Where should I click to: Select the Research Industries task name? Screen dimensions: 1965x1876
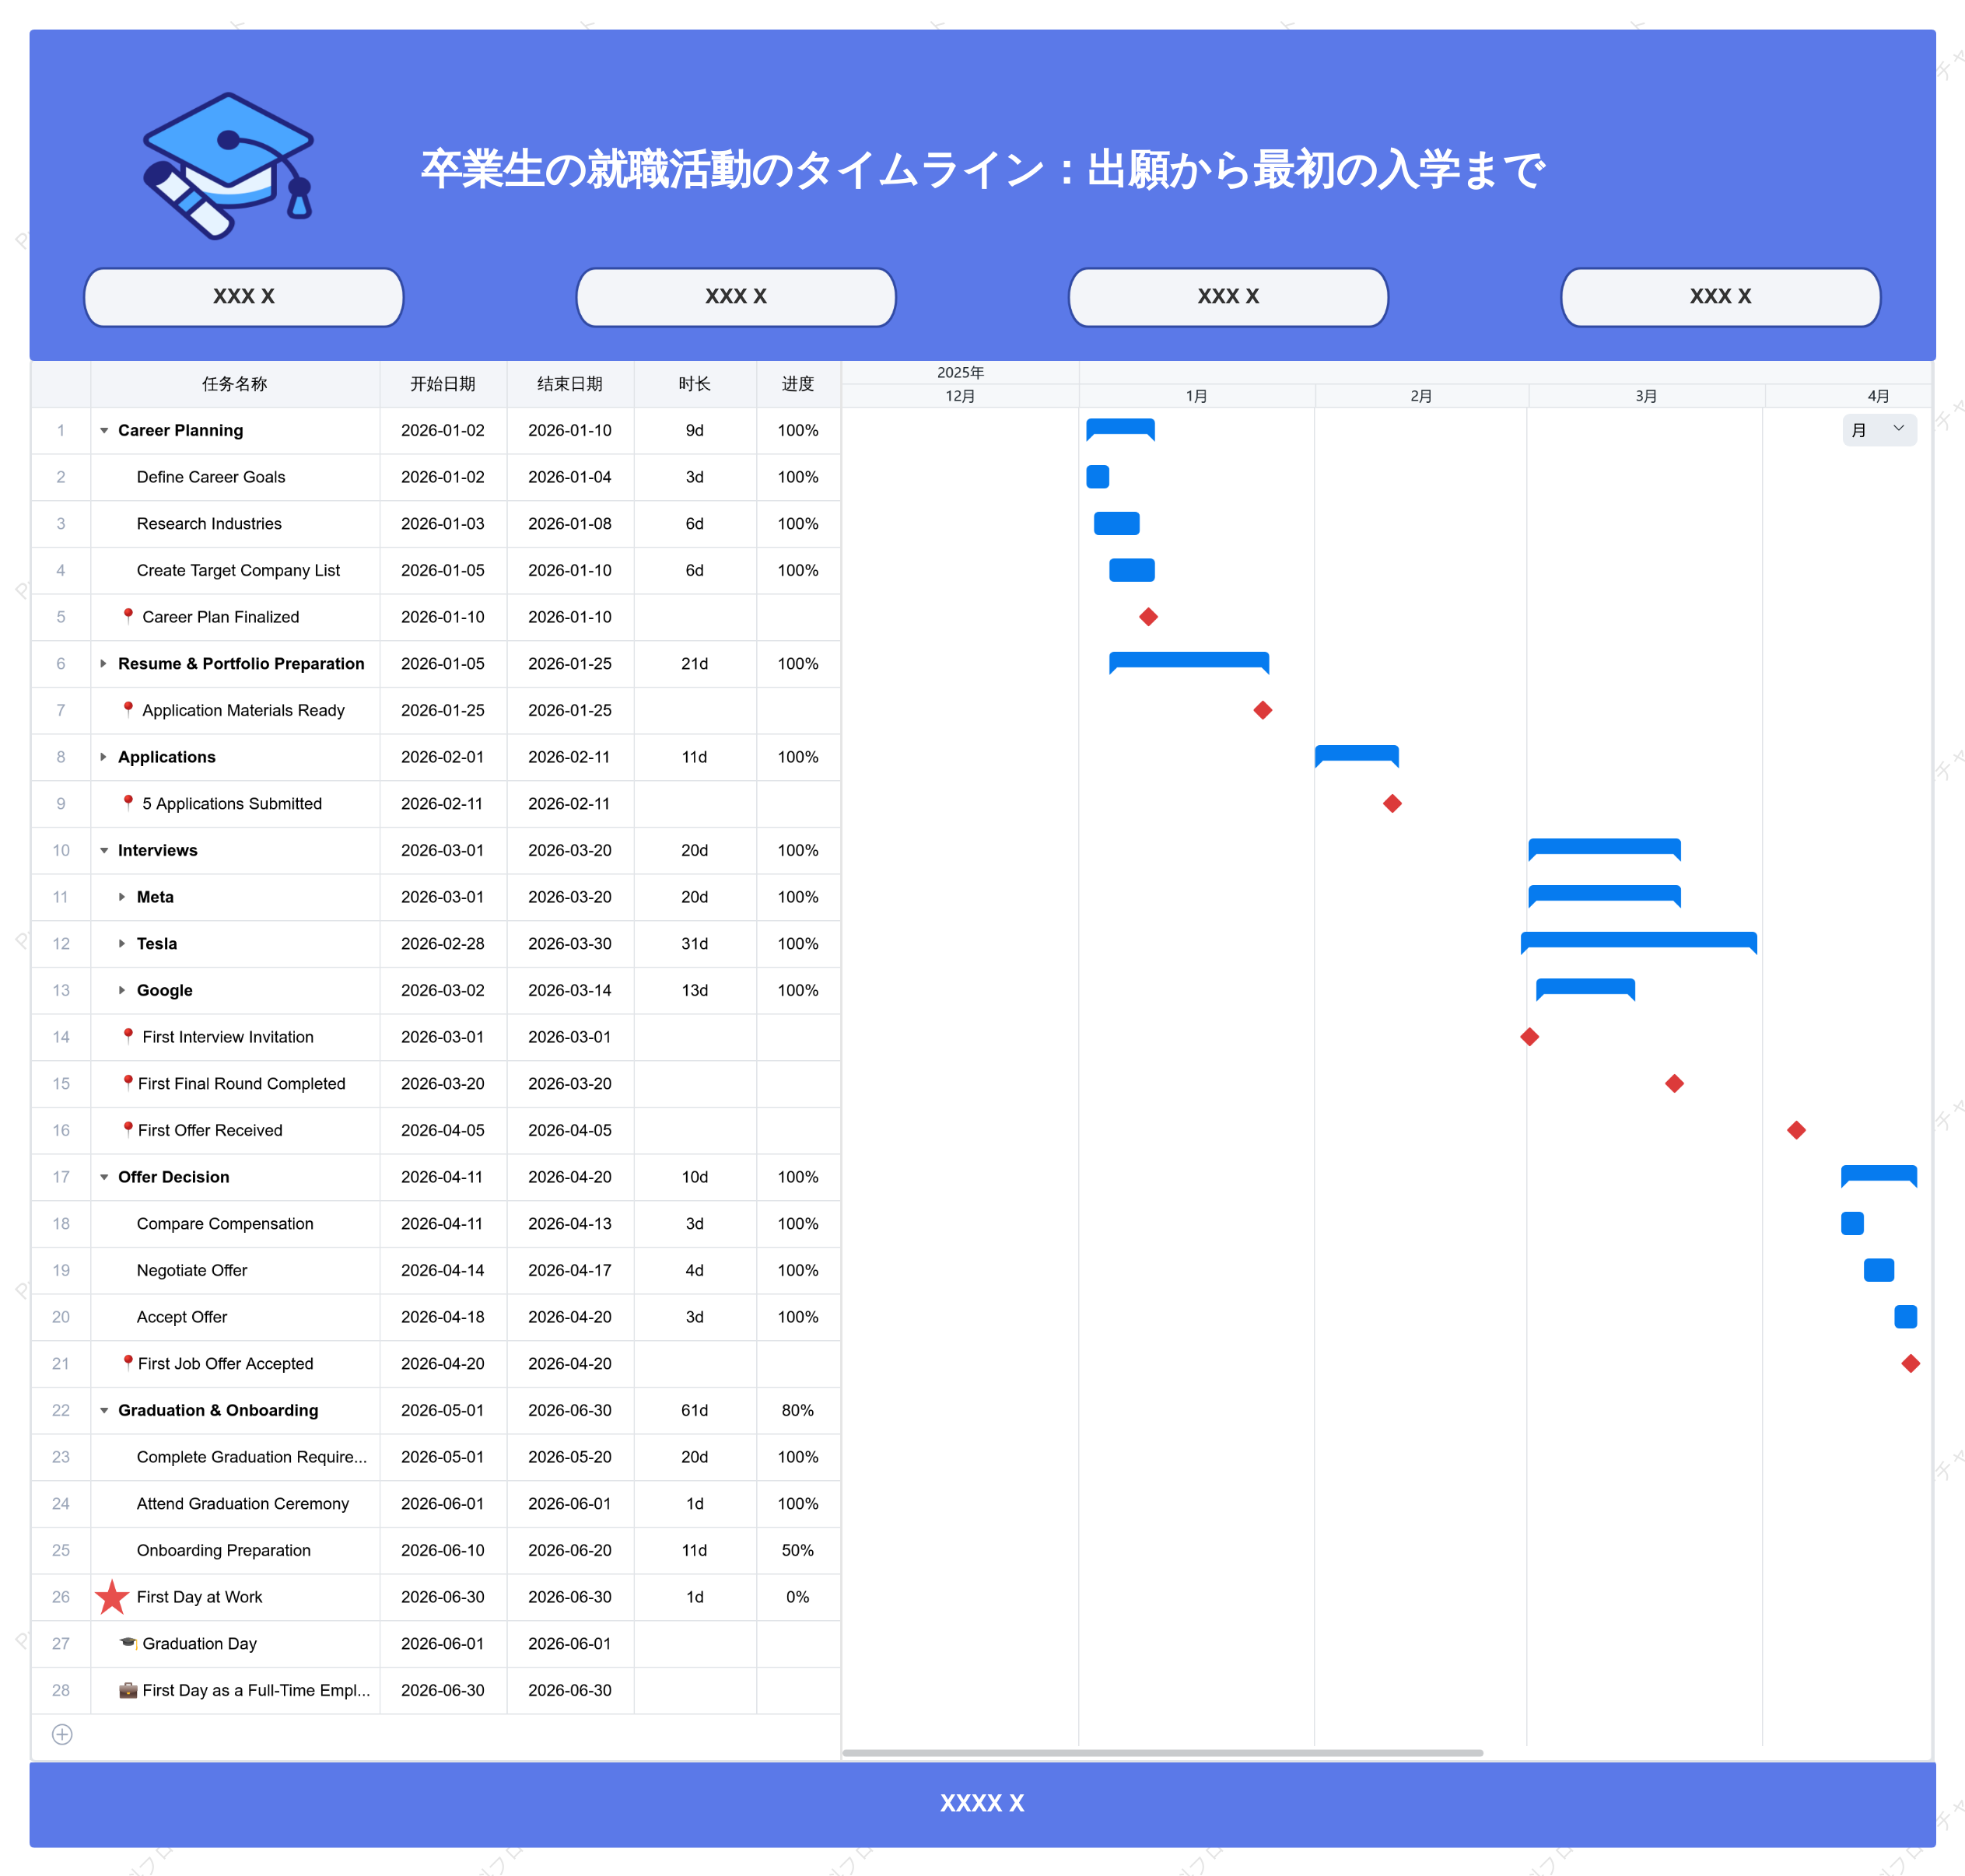pyautogui.click(x=209, y=524)
